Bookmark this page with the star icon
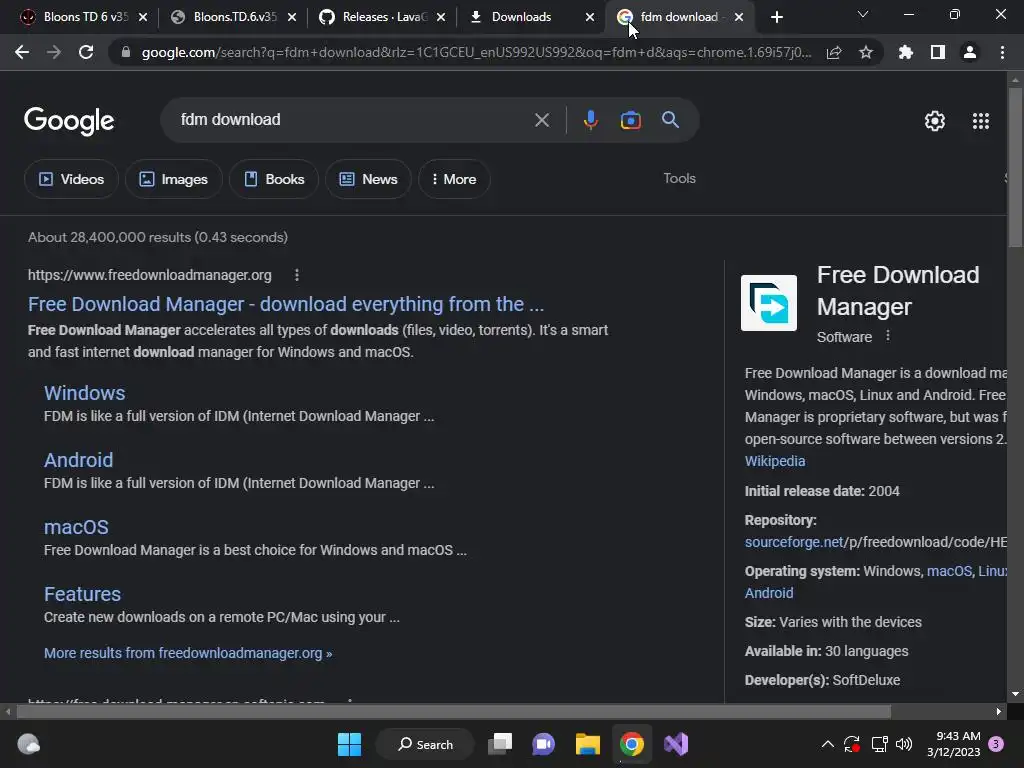 click(866, 52)
